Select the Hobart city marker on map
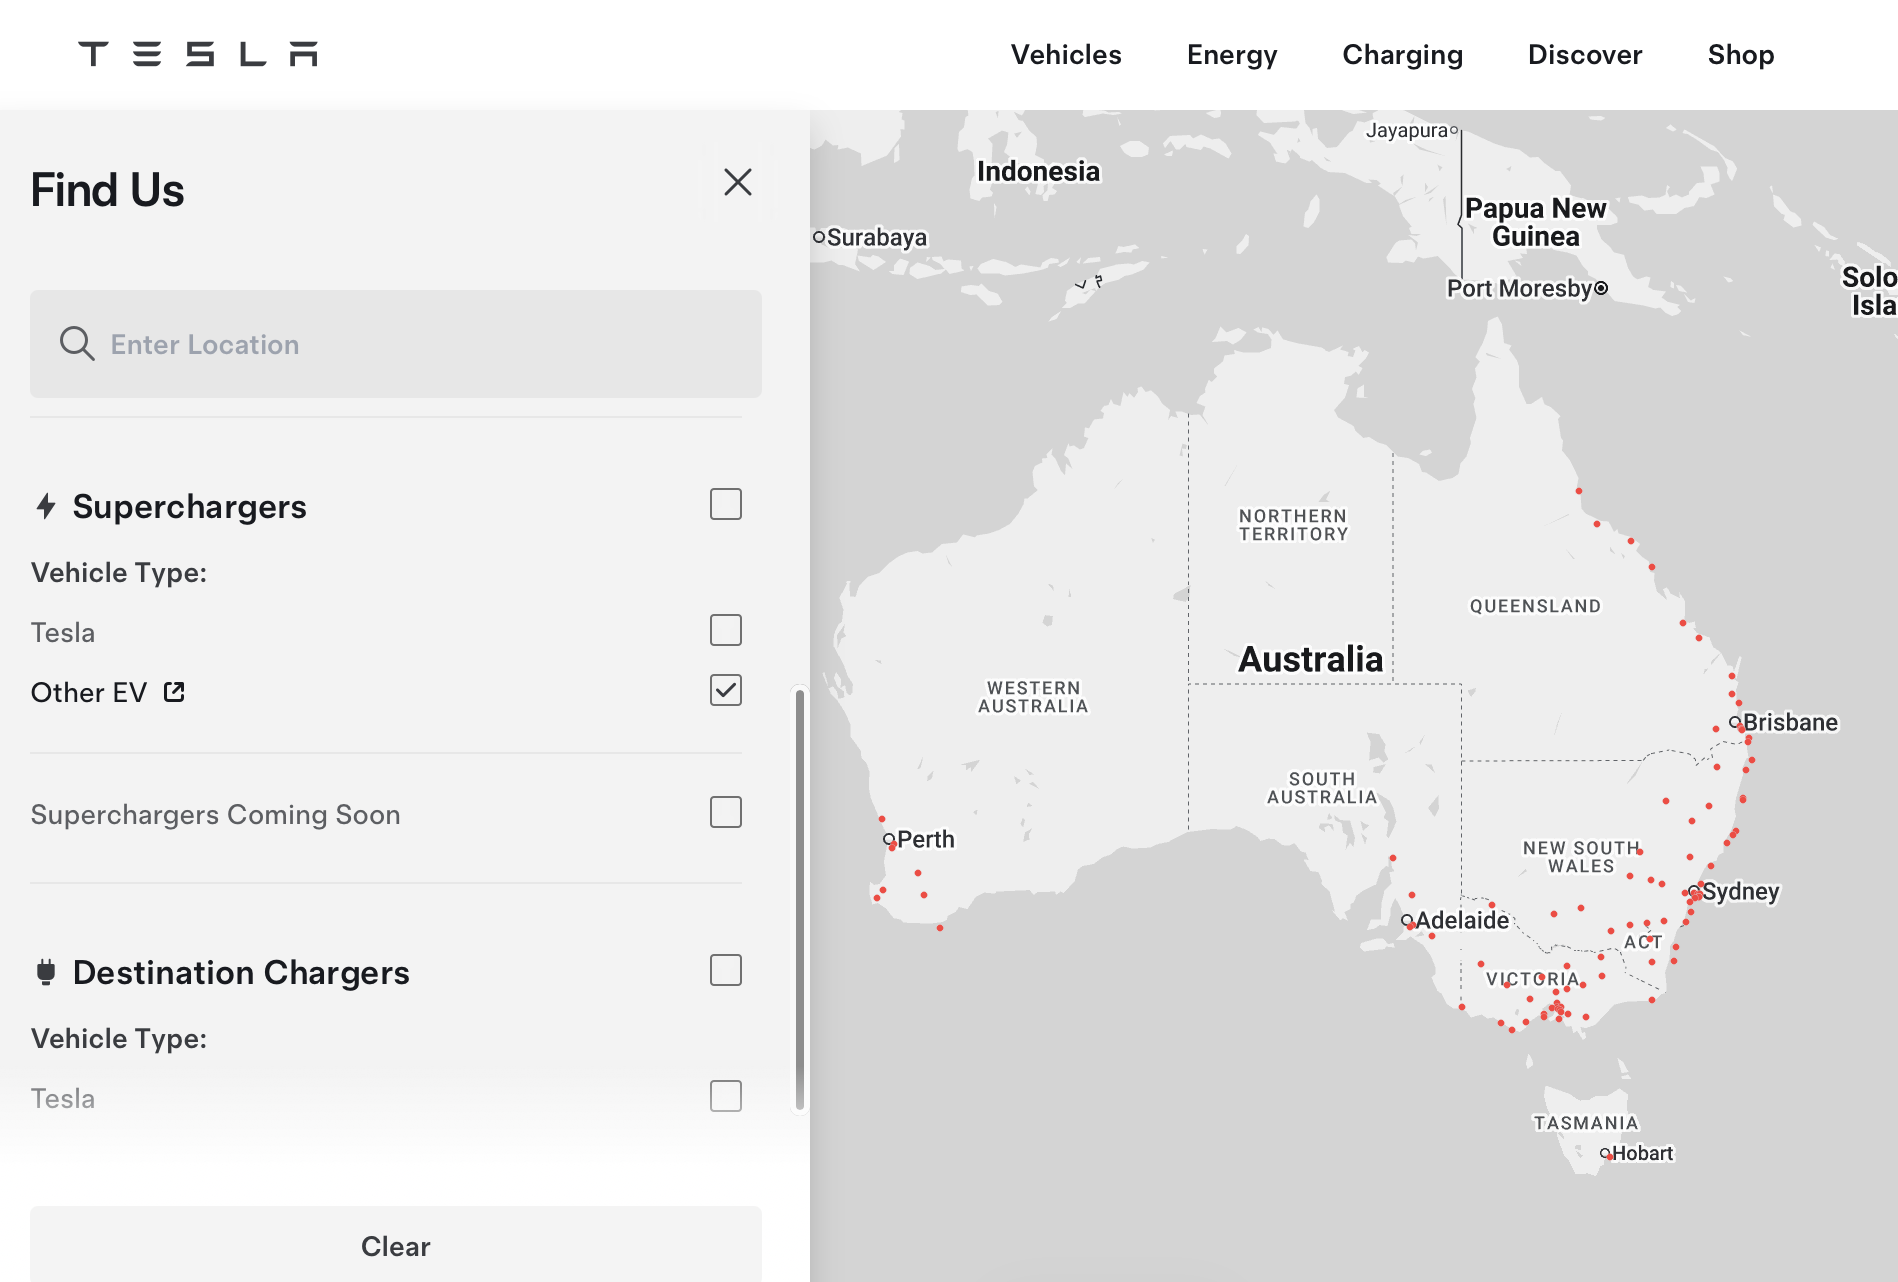Image resolution: width=1898 pixels, height=1282 pixels. (1605, 1153)
